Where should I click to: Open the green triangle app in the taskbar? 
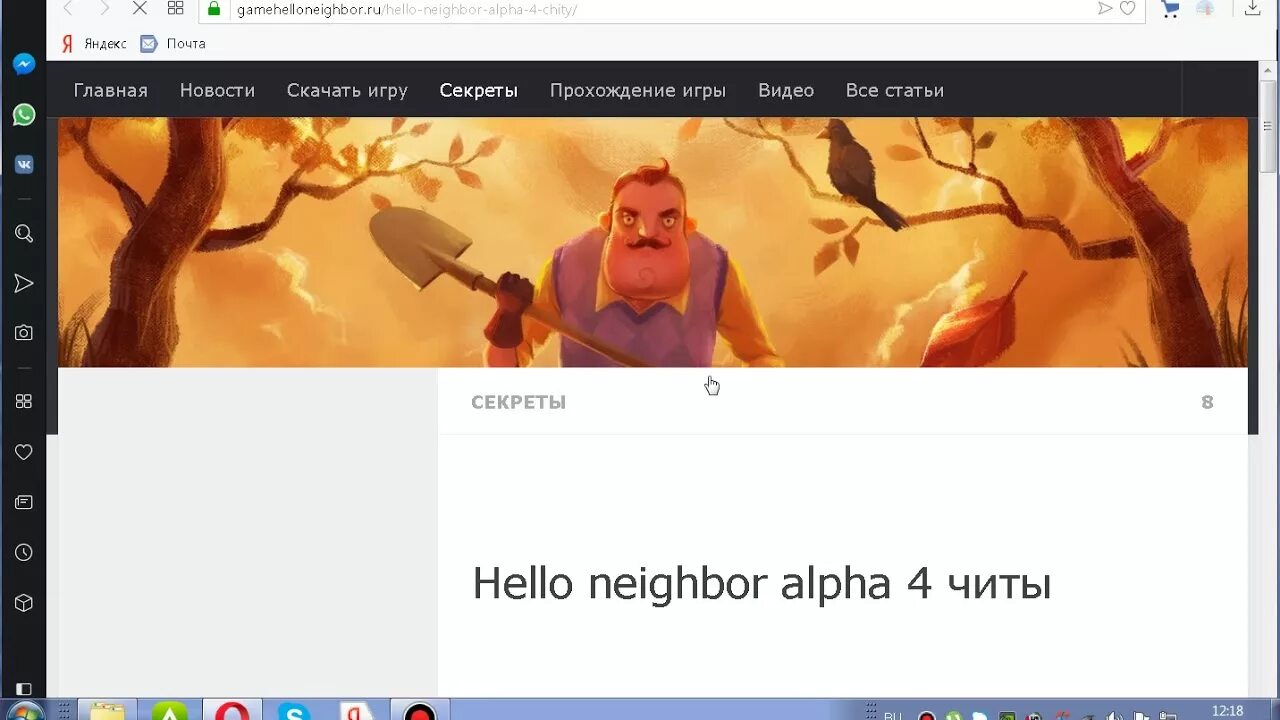[169, 710]
